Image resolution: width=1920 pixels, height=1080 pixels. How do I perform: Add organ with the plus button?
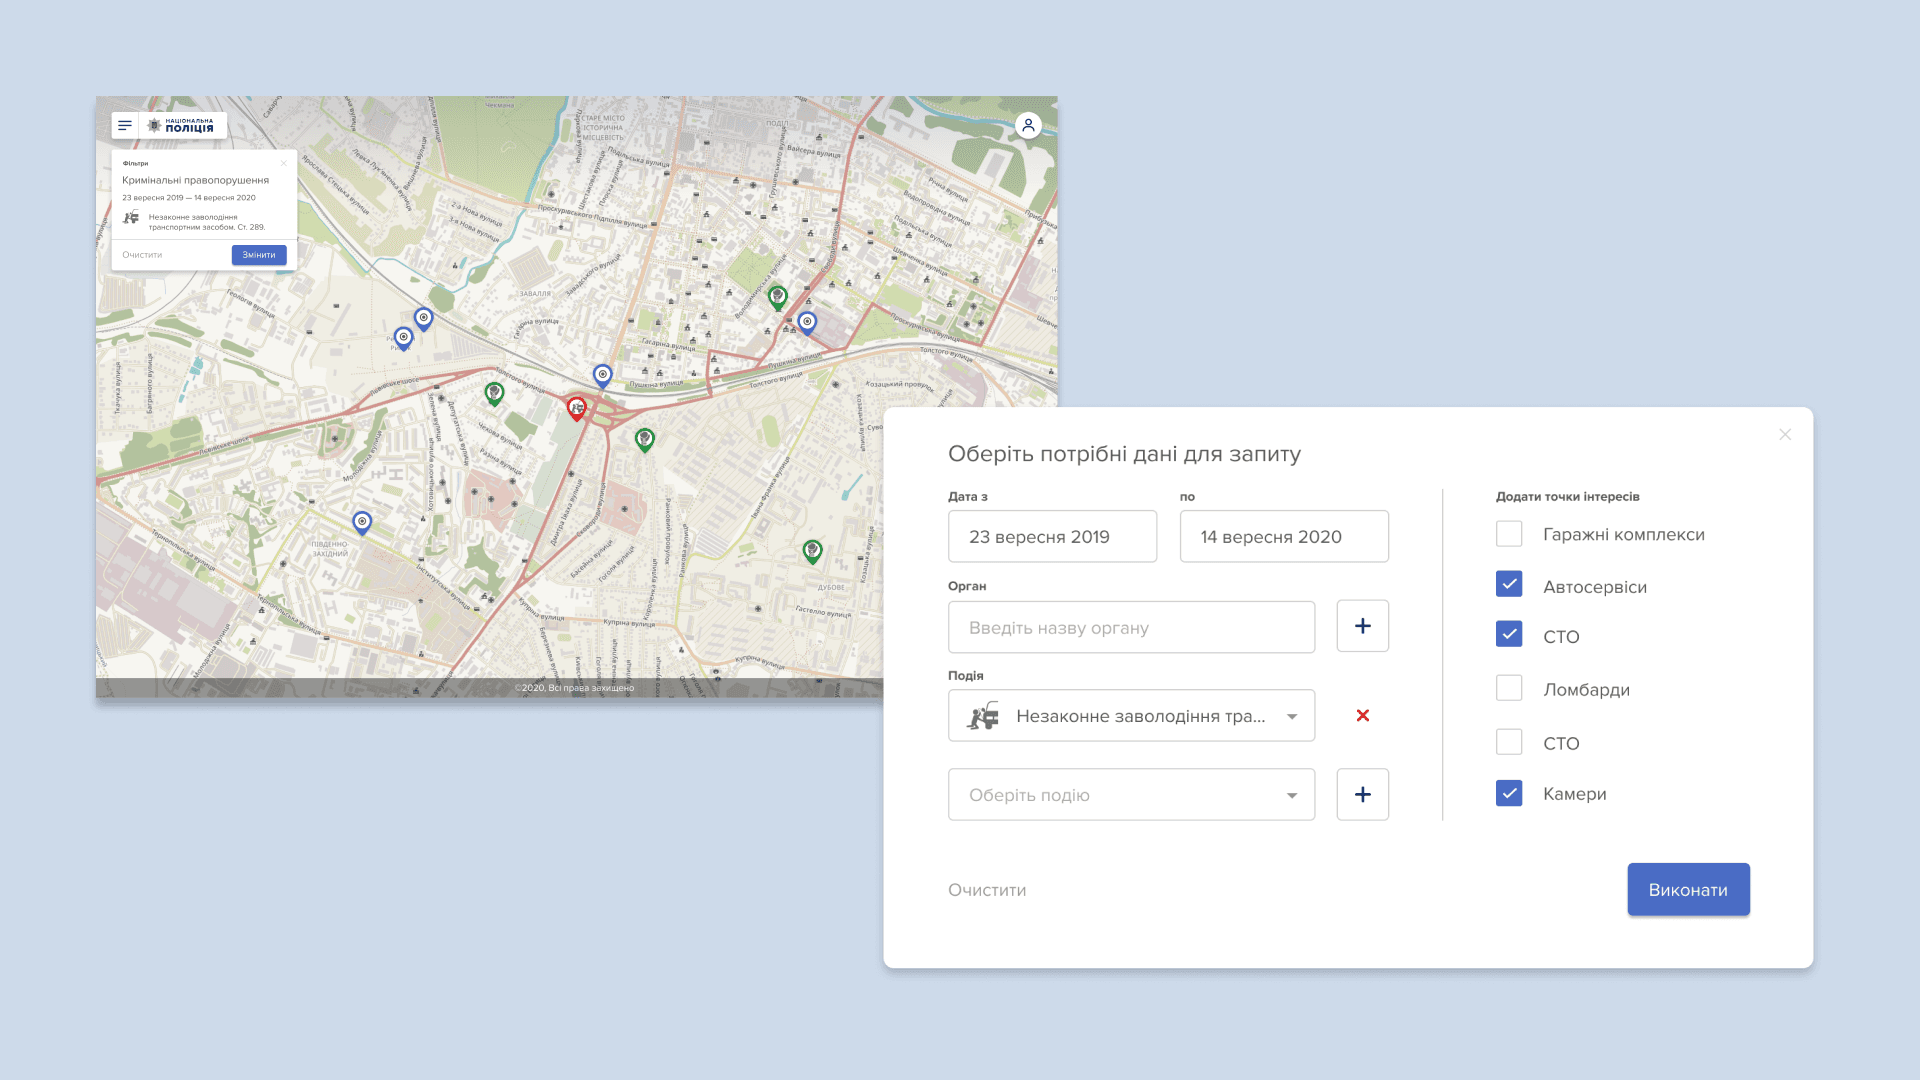click(1362, 626)
